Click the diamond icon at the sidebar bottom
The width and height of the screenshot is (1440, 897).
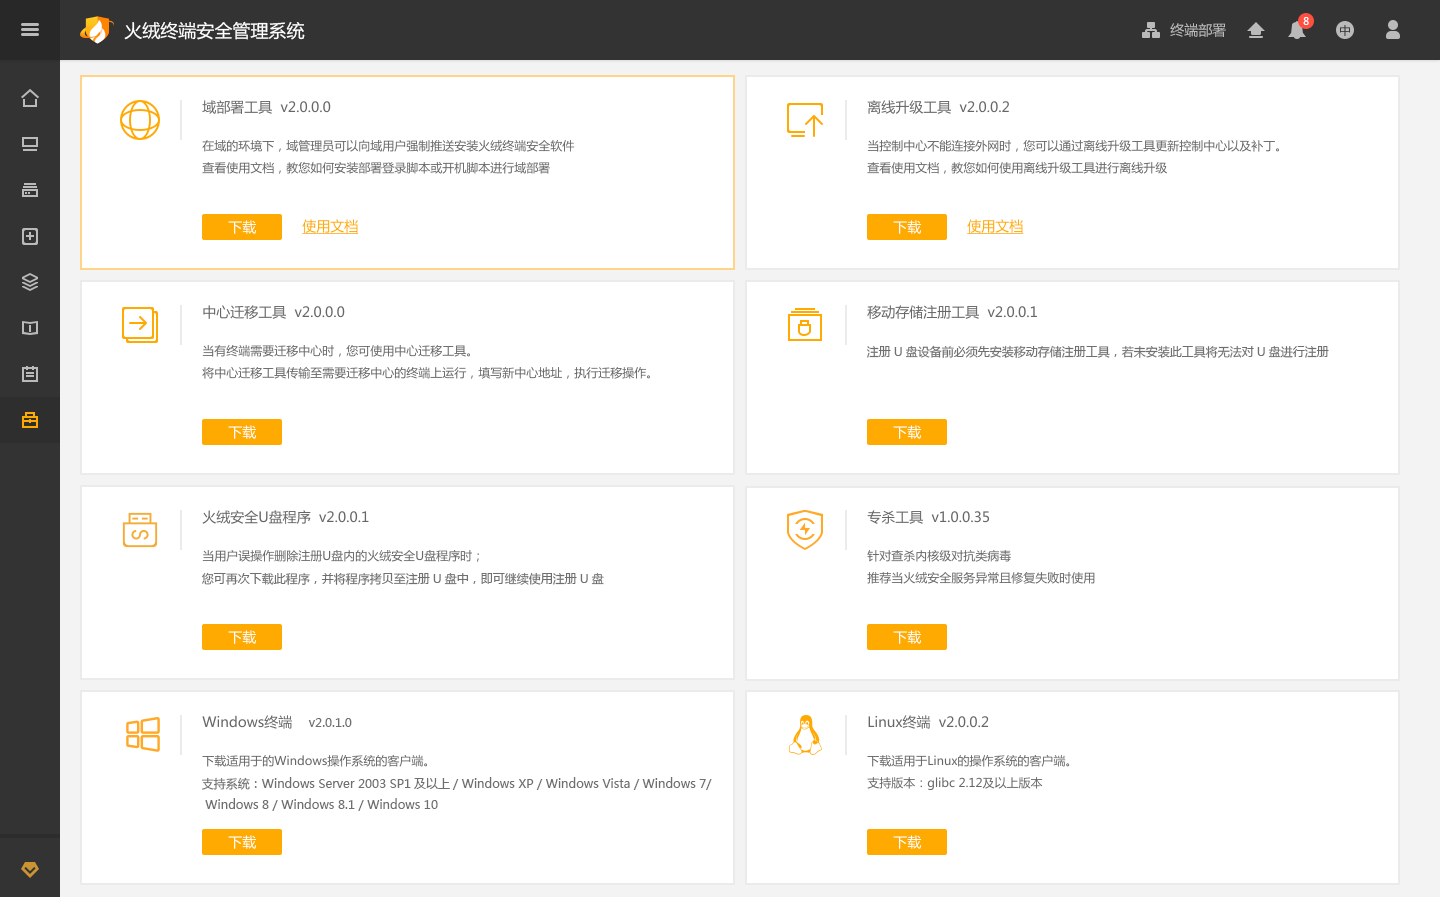[30, 869]
